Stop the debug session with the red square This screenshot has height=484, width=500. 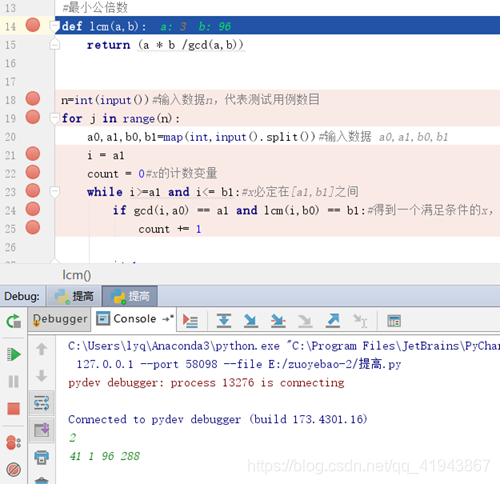coord(14,409)
